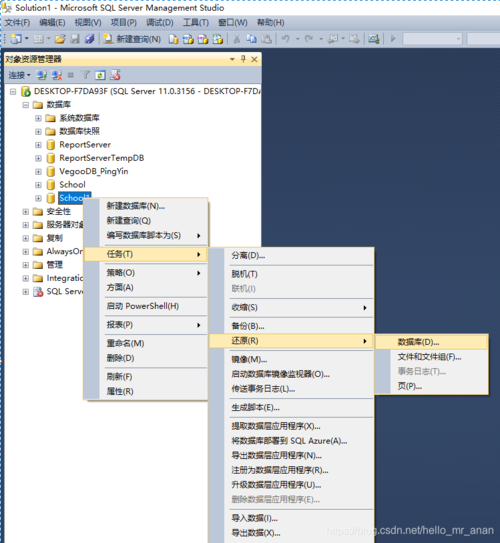This screenshot has height=543, width=500.
Task: Open the 文件(F) menu
Action: click(x=17, y=23)
